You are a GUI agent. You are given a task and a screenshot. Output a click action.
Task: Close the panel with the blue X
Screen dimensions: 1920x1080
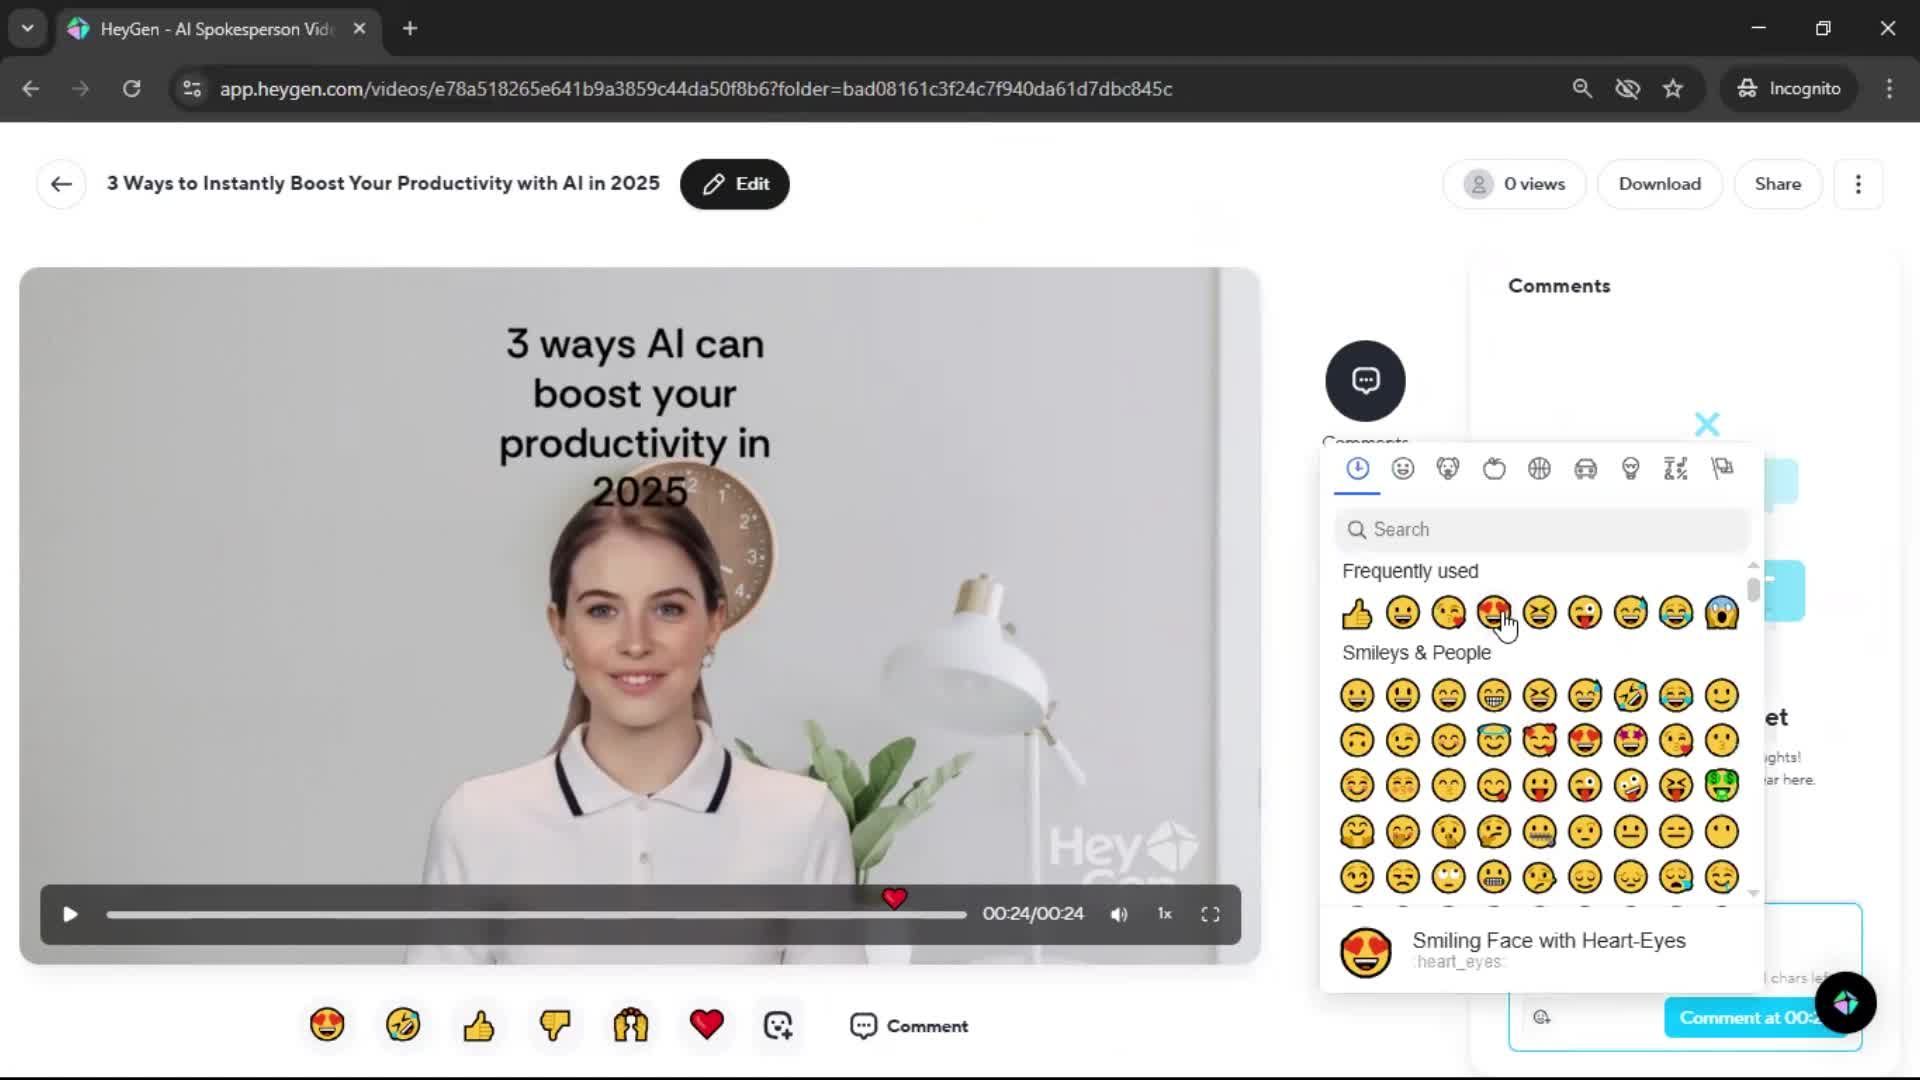click(1707, 424)
